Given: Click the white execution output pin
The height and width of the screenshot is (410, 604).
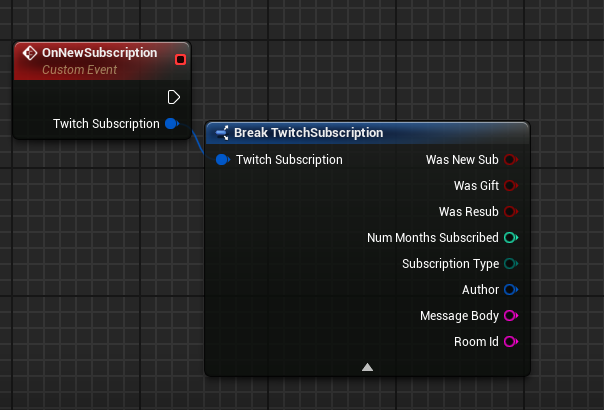Looking at the screenshot, I should pyautogui.click(x=174, y=97).
